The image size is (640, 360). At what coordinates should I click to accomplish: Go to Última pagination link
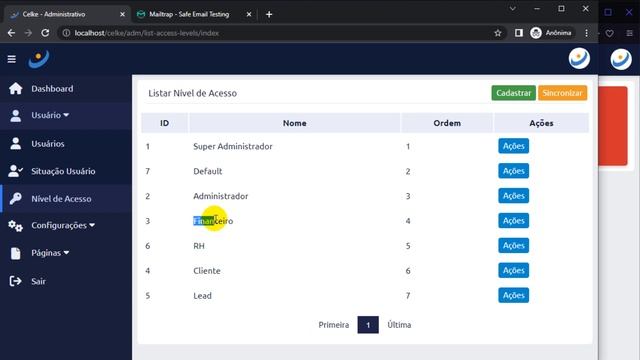click(399, 325)
